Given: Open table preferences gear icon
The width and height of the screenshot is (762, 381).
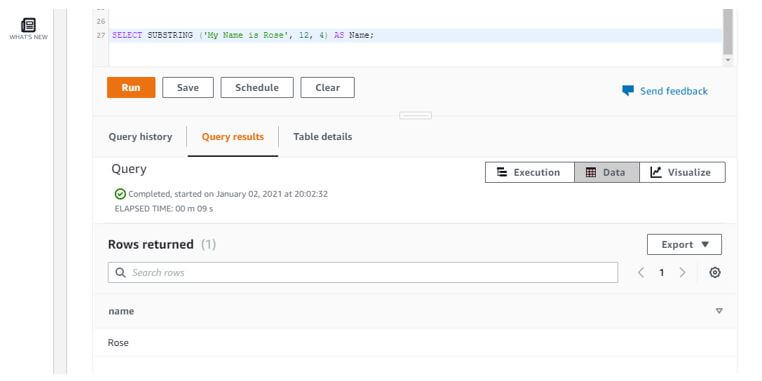Looking at the screenshot, I should [x=714, y=273].
